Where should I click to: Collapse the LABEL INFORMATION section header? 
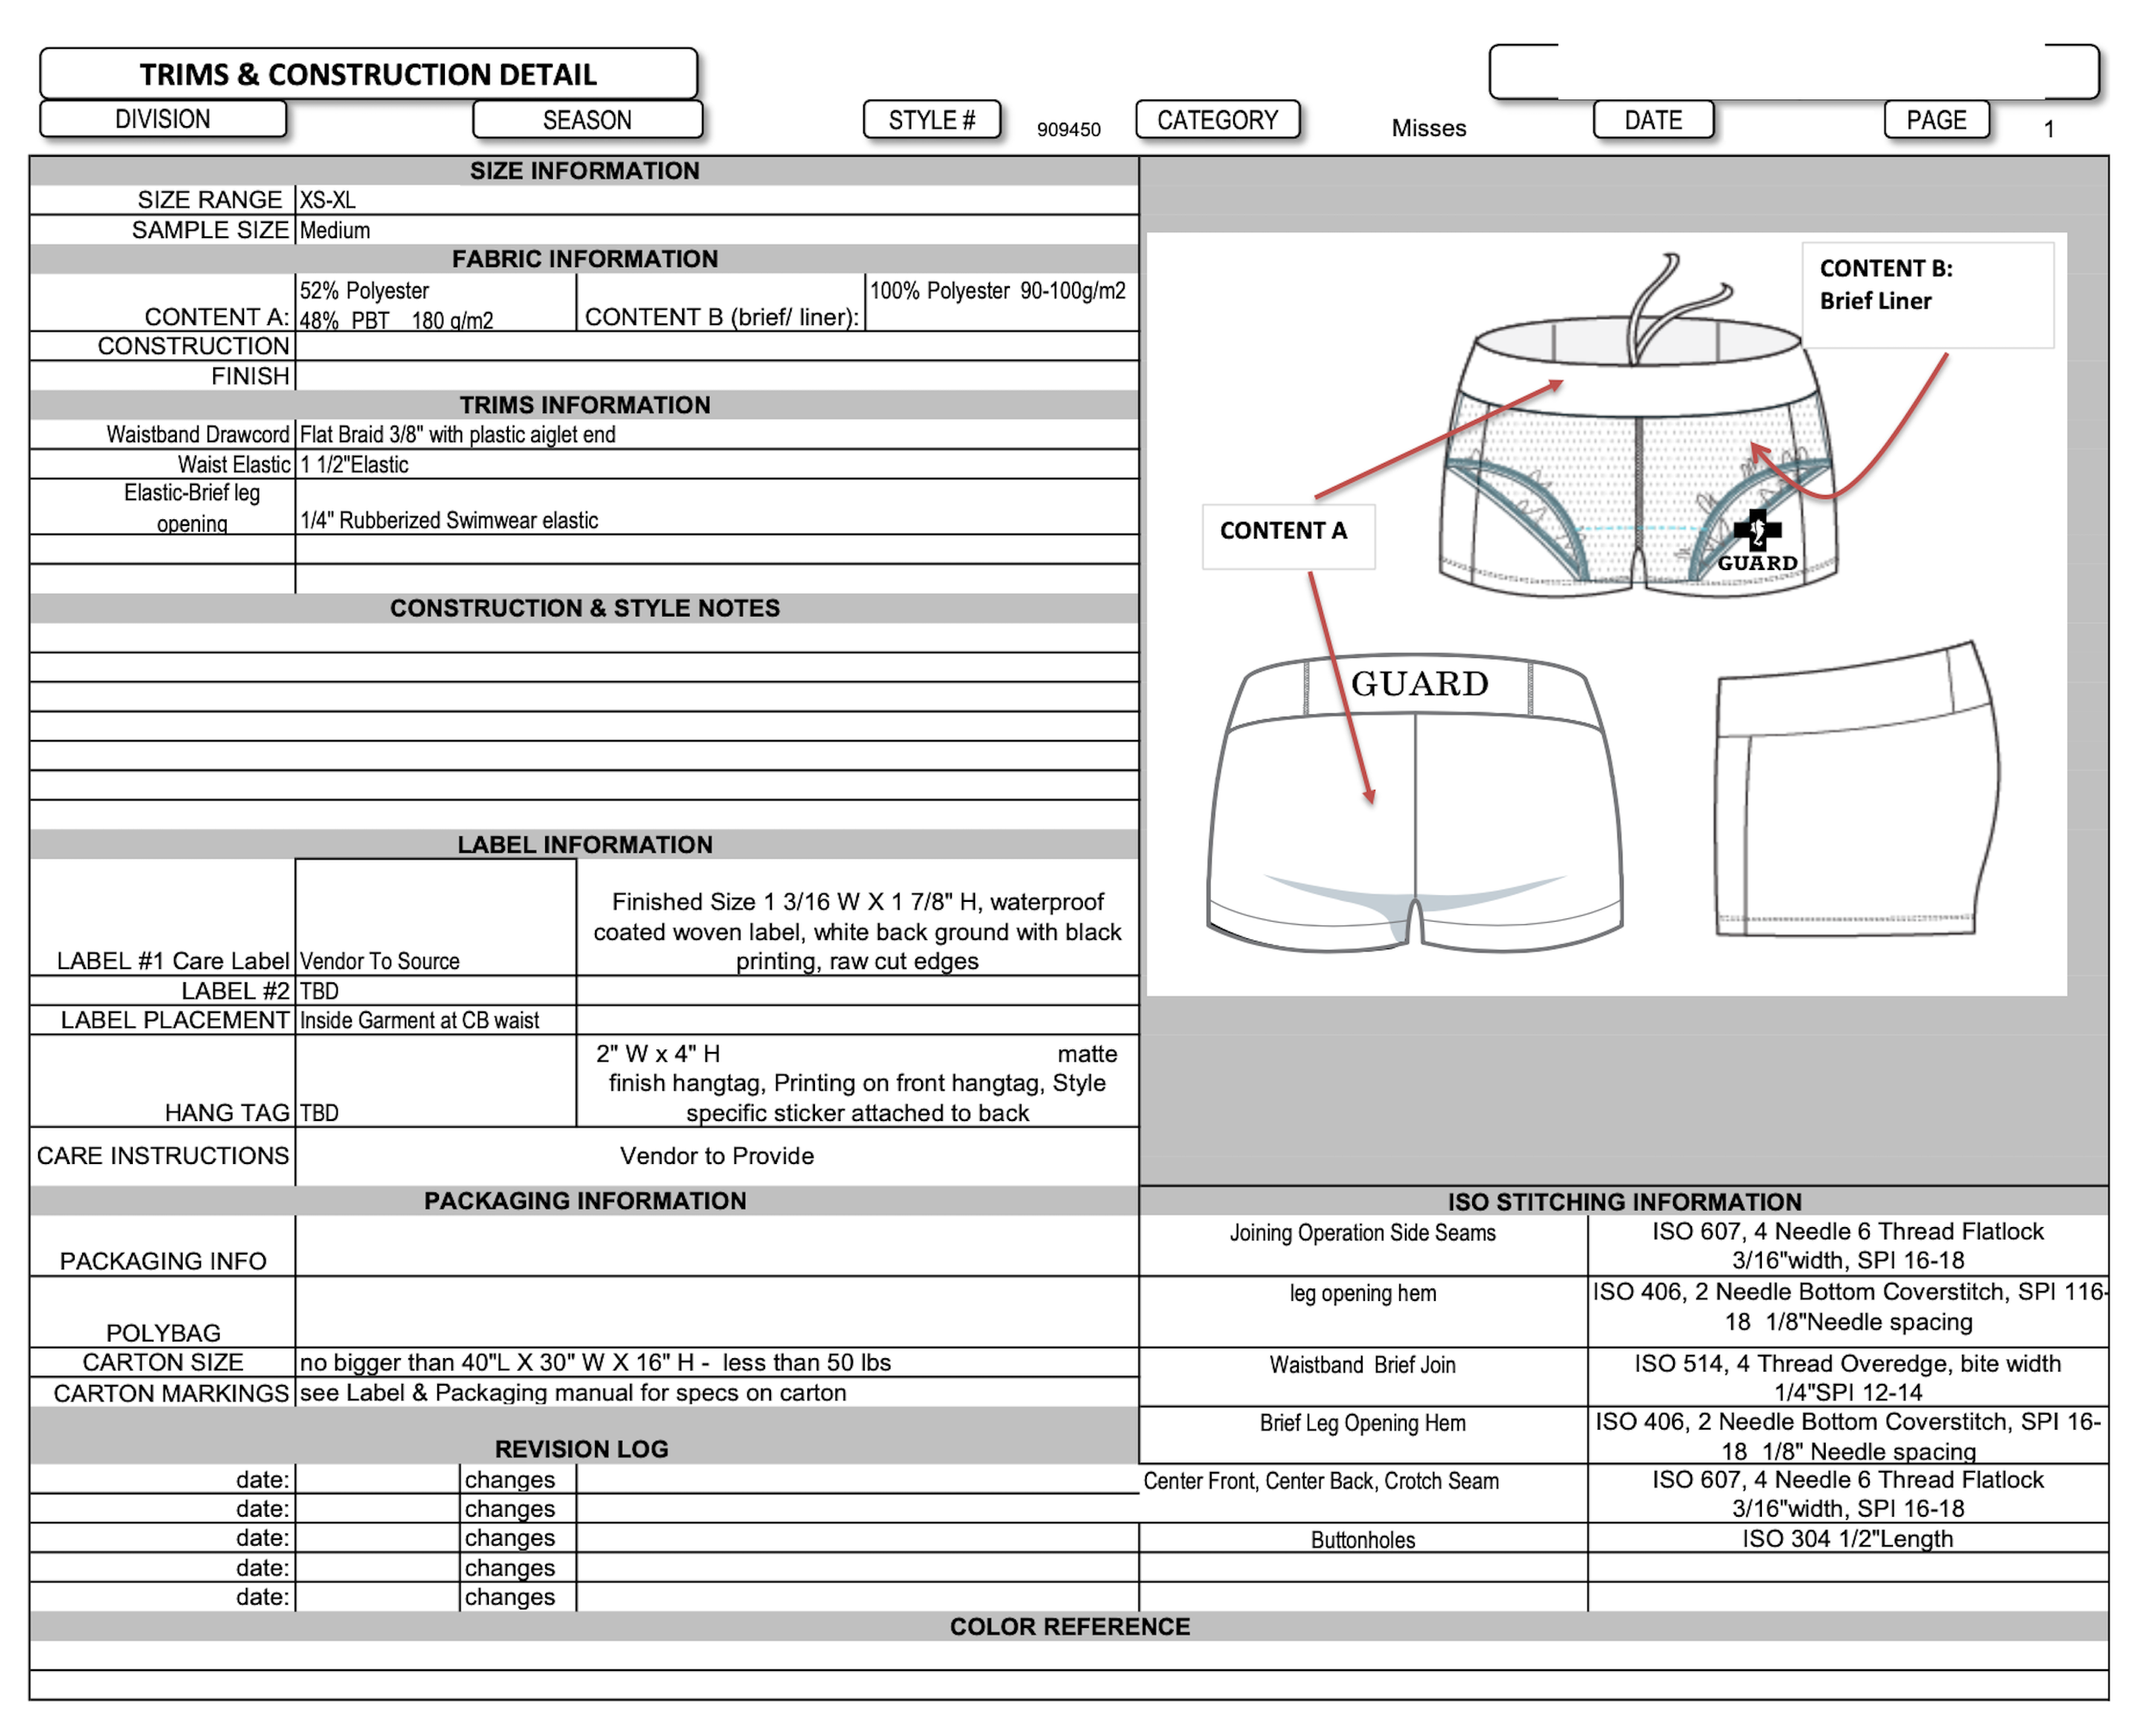click(583, 844)
